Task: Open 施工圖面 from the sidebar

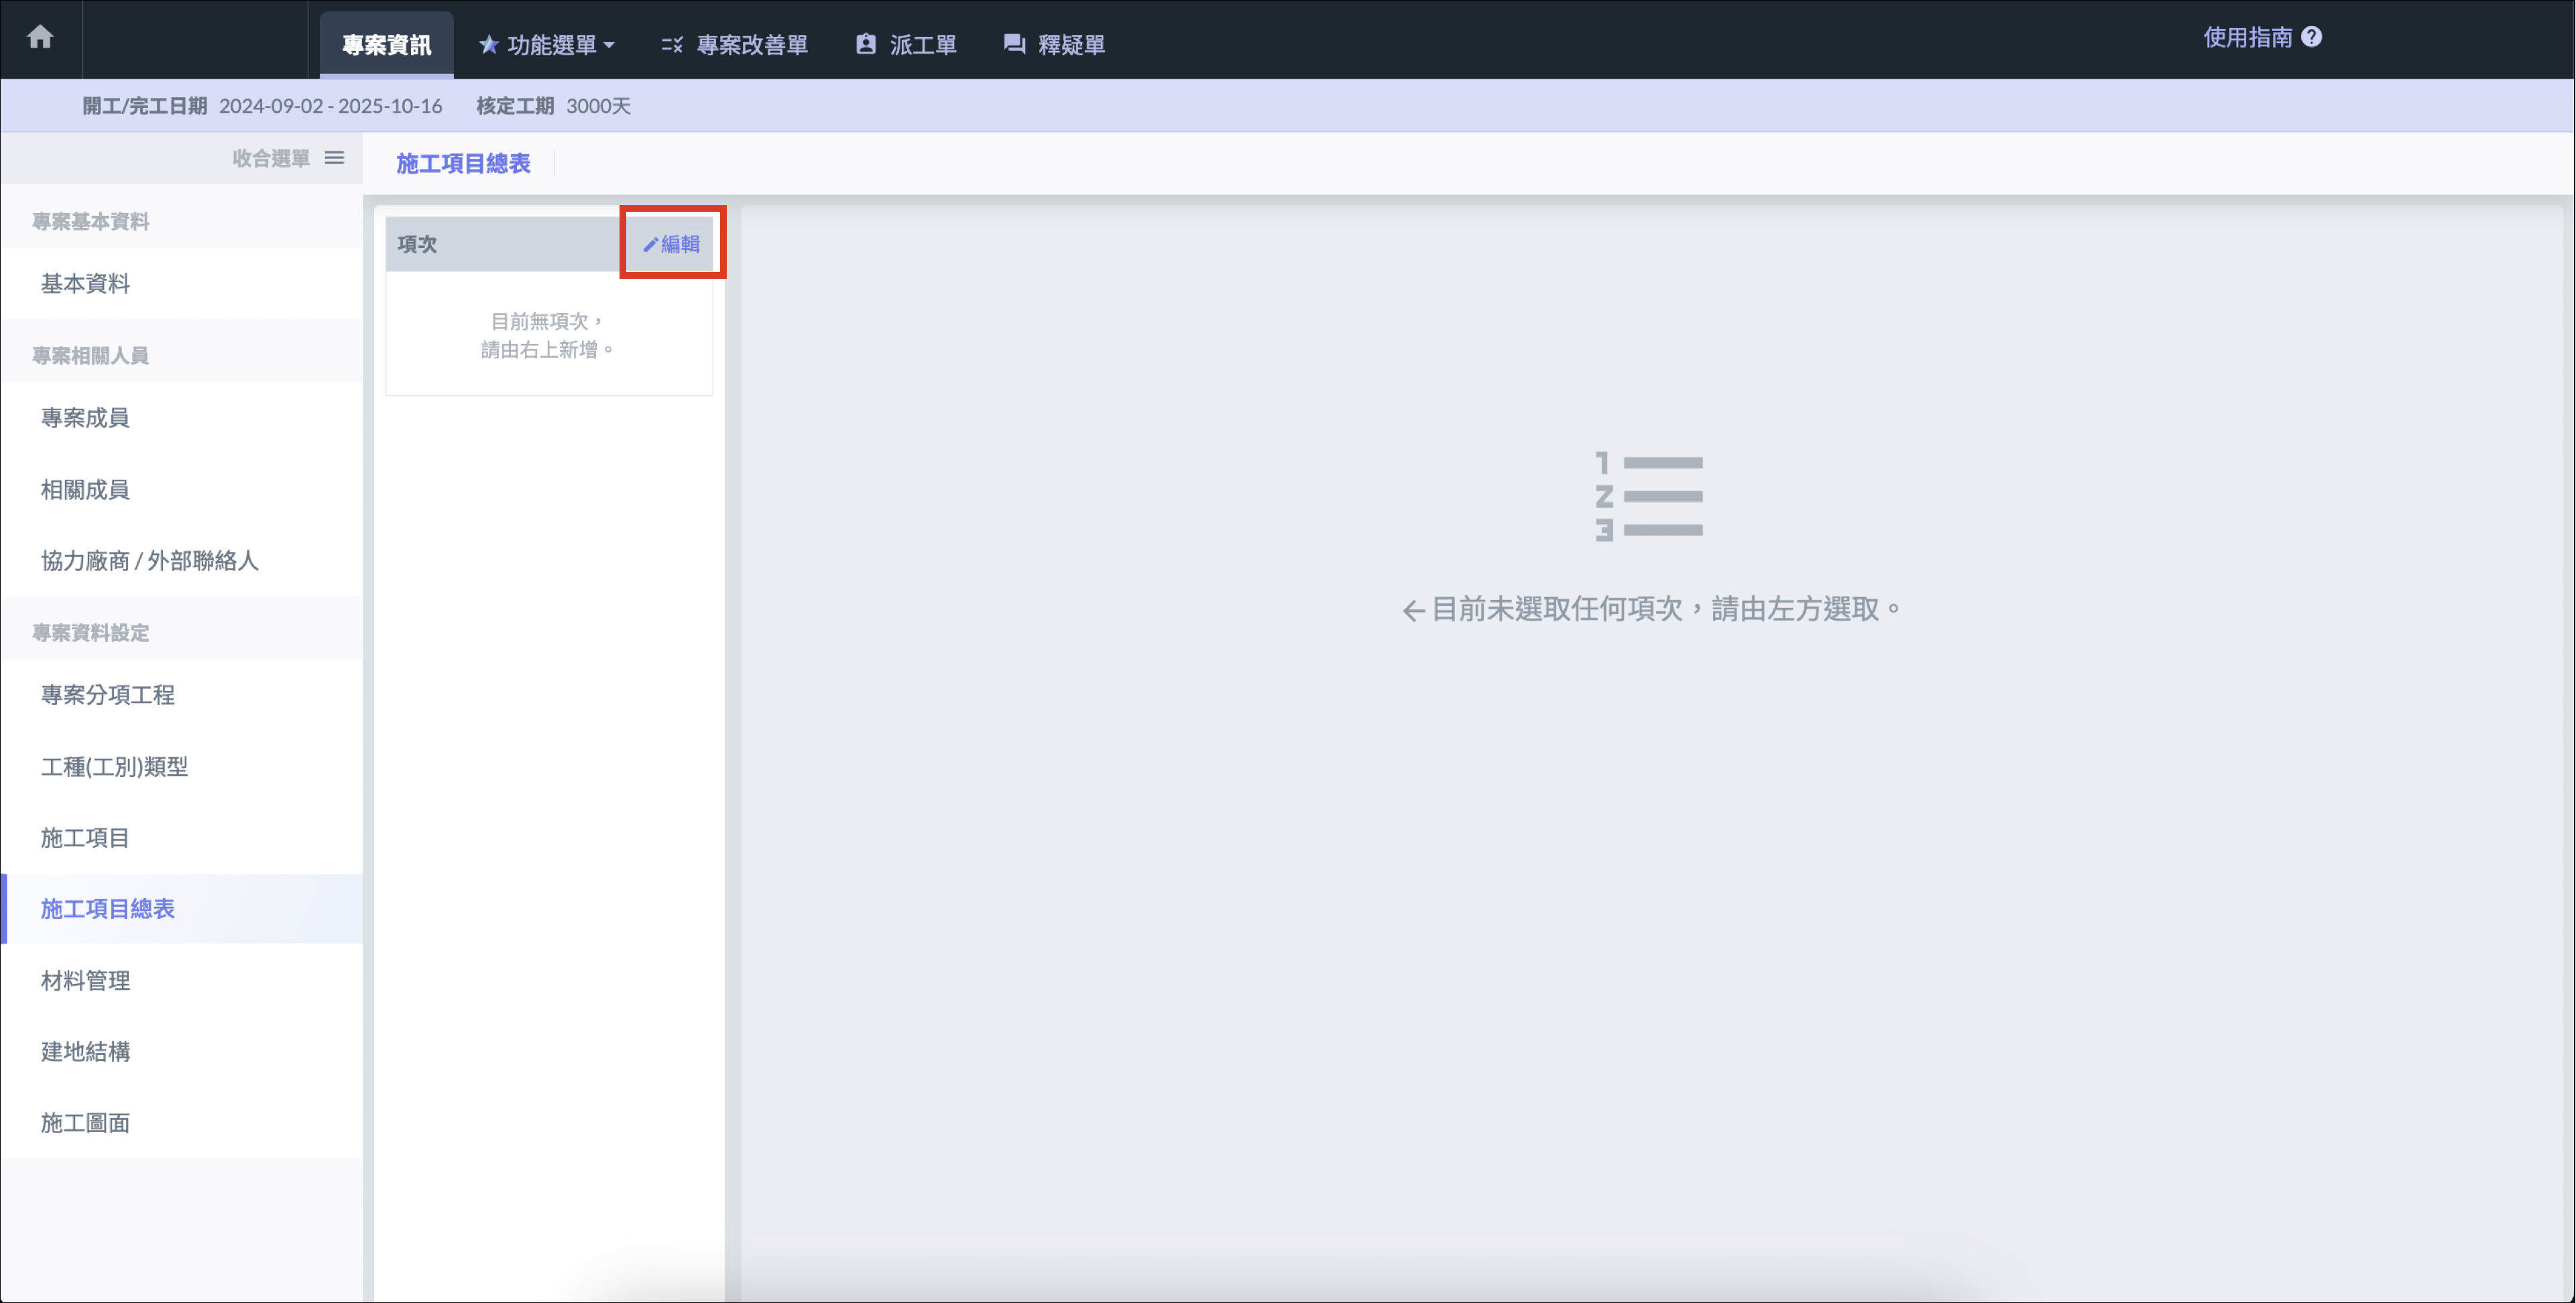Action: coord(85,1123)
